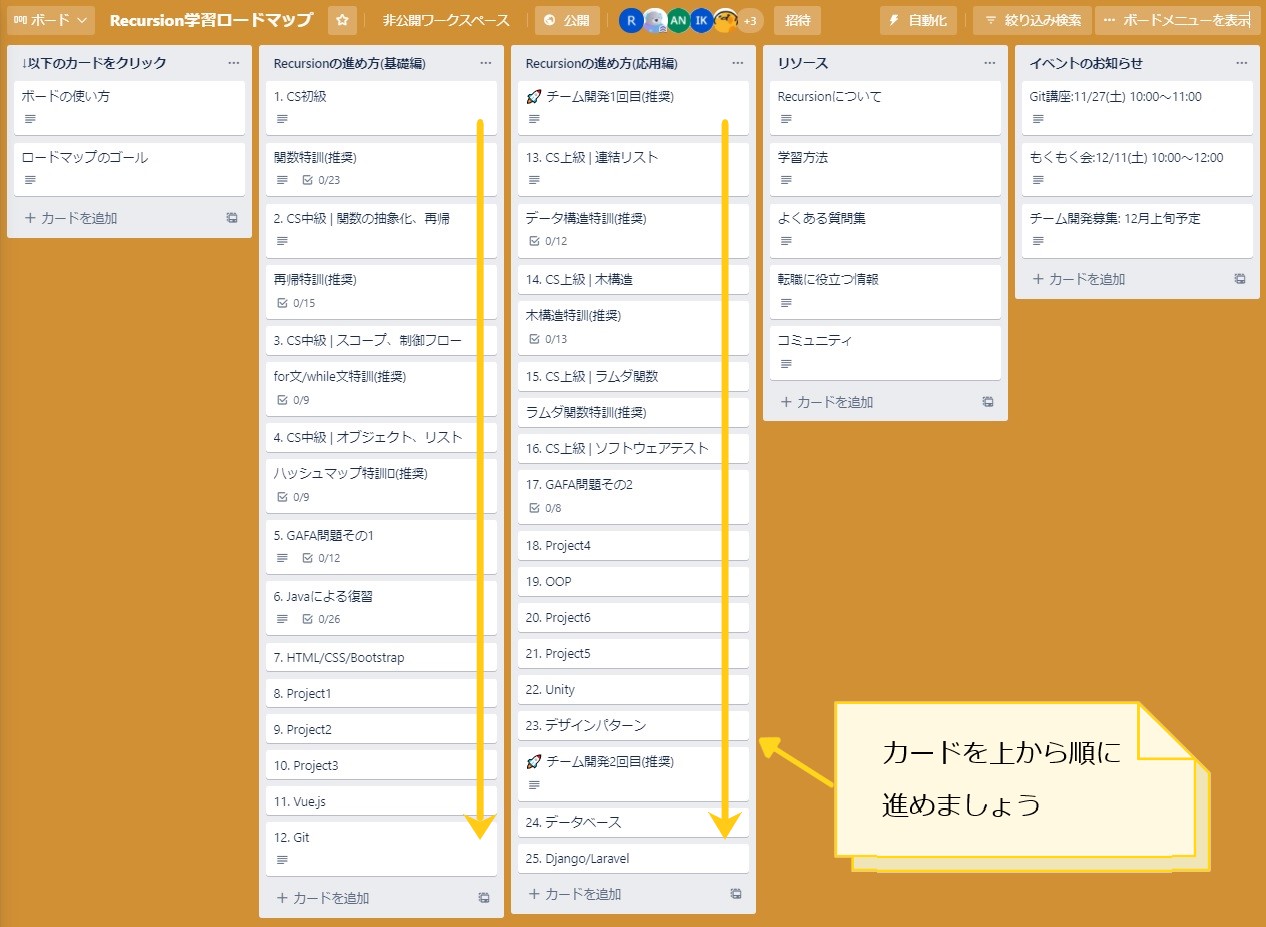Image resolution: width=1266 pixels, height=927 pixels.
Task: Click description icon on ボードの使い方 card
Action: (x=30, y=119)
